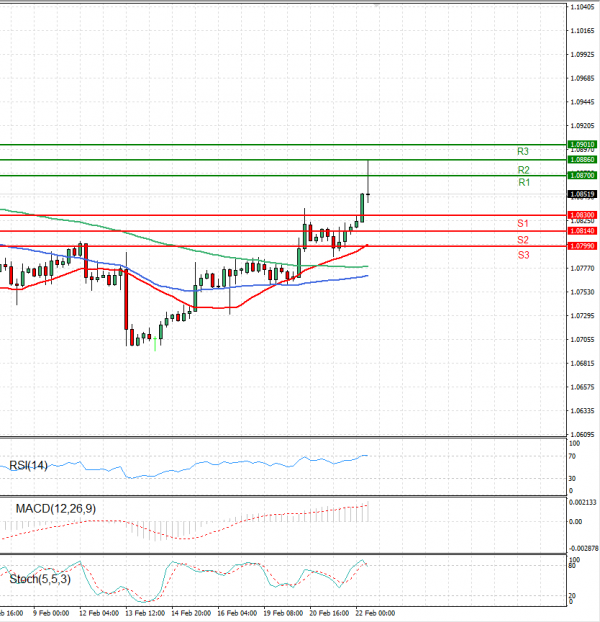The height and width of the screenshot is (622, 600).
Task: Click the -0.002878 MACD scale value
Action: pyautogui.click(x=584, y=549)
